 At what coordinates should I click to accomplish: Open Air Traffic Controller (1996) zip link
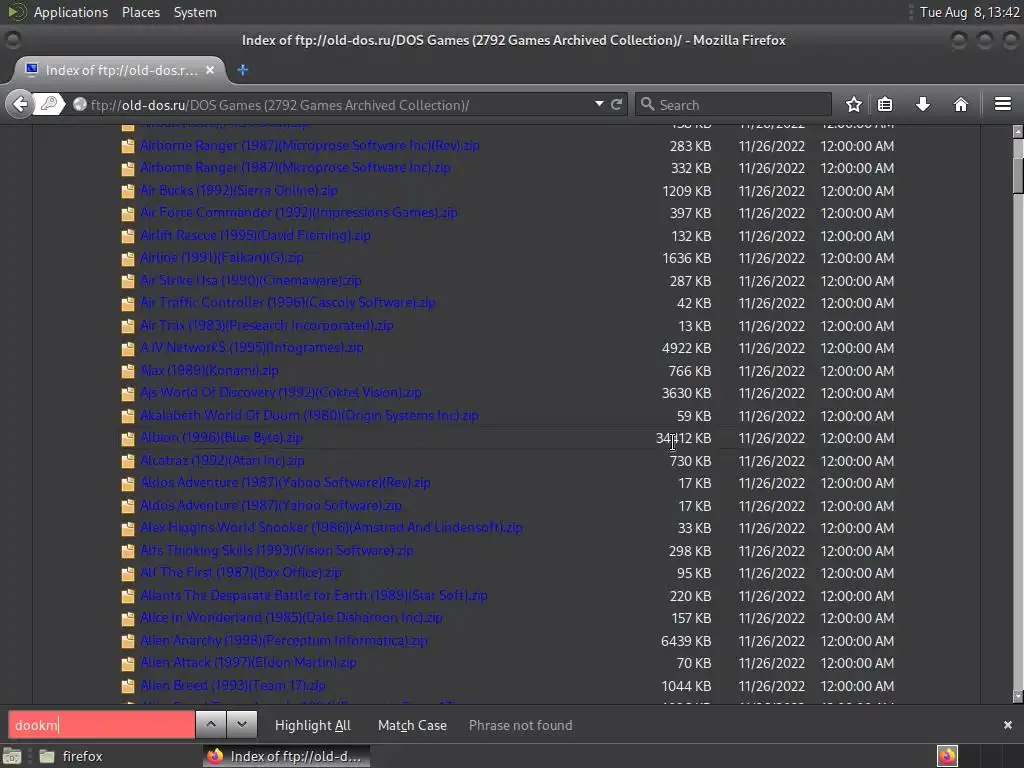[287, 303]
